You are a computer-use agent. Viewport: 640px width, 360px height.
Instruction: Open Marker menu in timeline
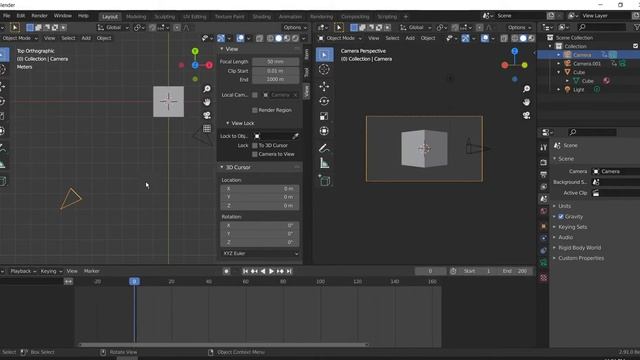[91, 271]
